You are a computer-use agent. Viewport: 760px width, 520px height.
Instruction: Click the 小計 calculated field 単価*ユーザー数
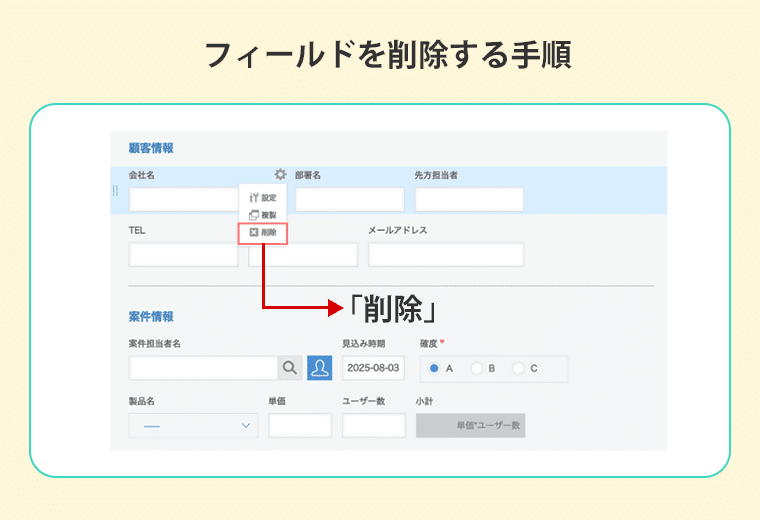(x=471, y=425)
